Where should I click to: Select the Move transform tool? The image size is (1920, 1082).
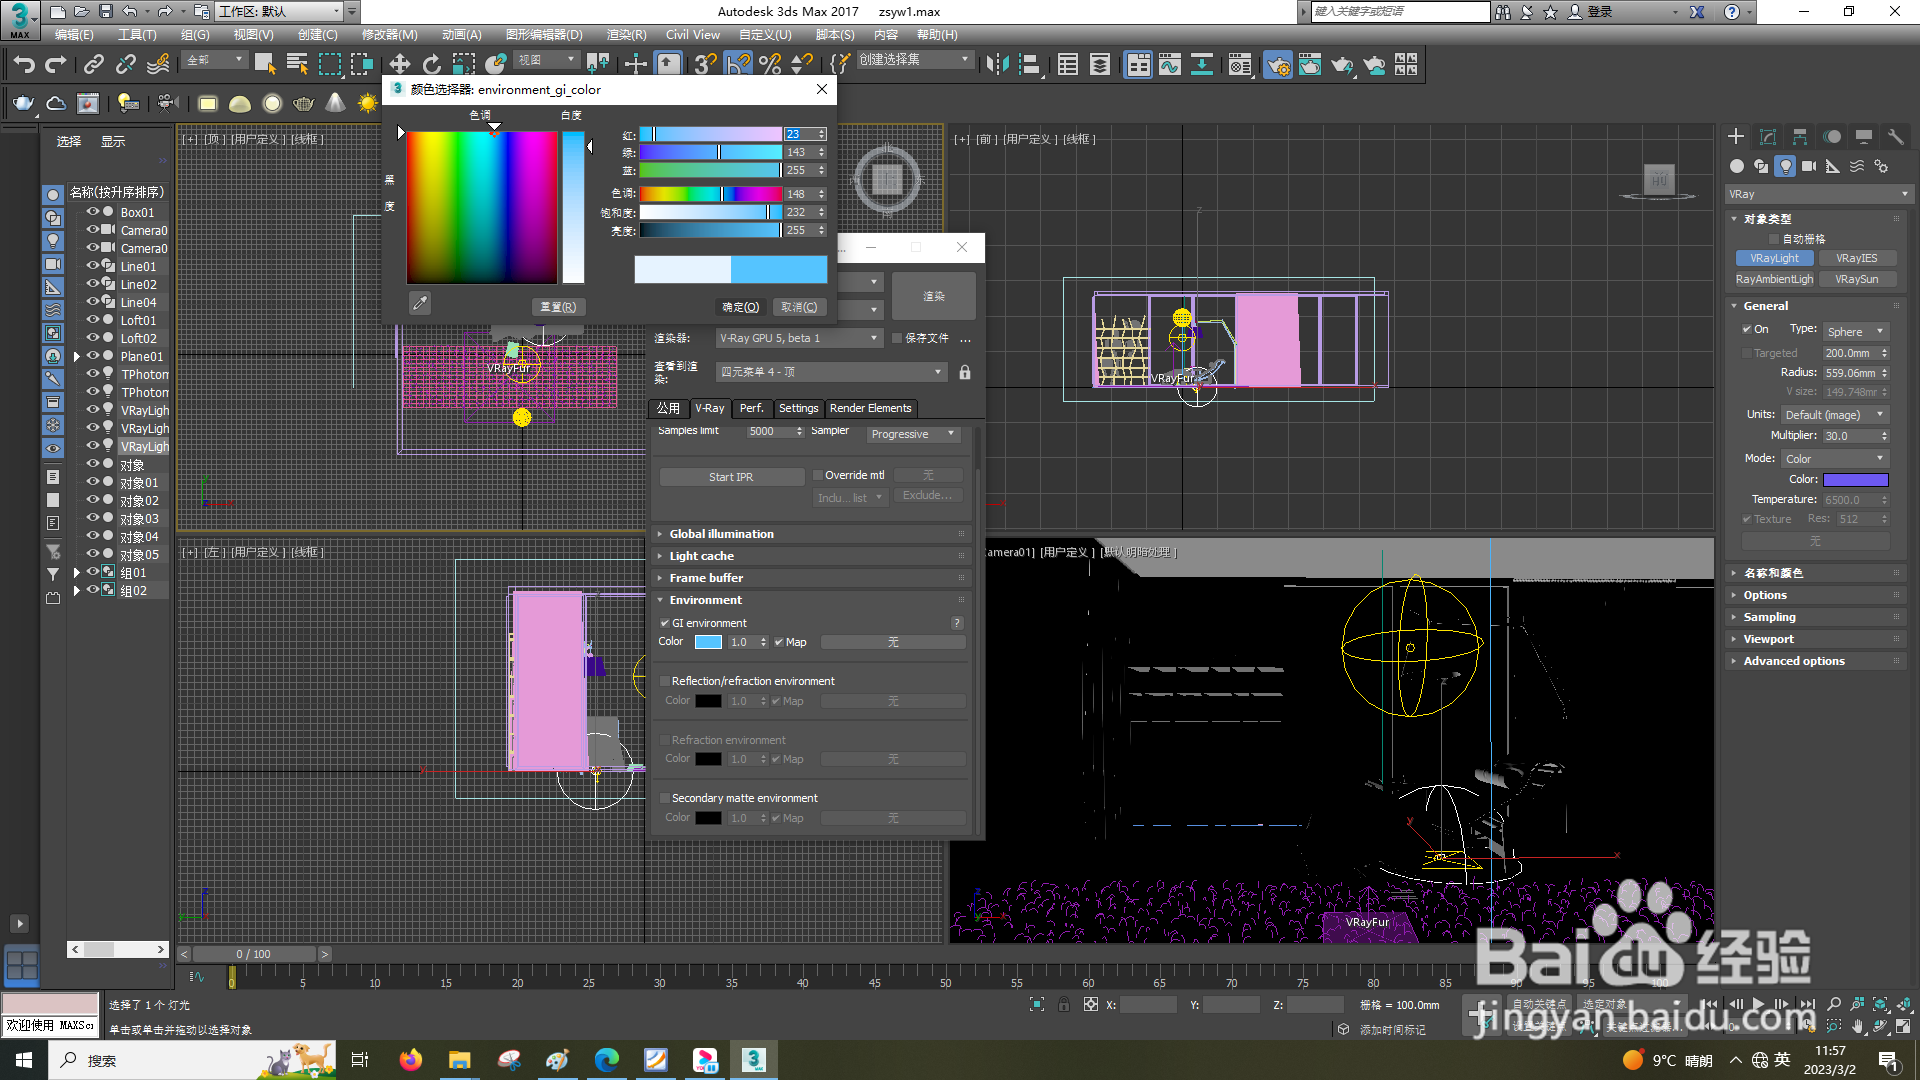tap(399, 65)
